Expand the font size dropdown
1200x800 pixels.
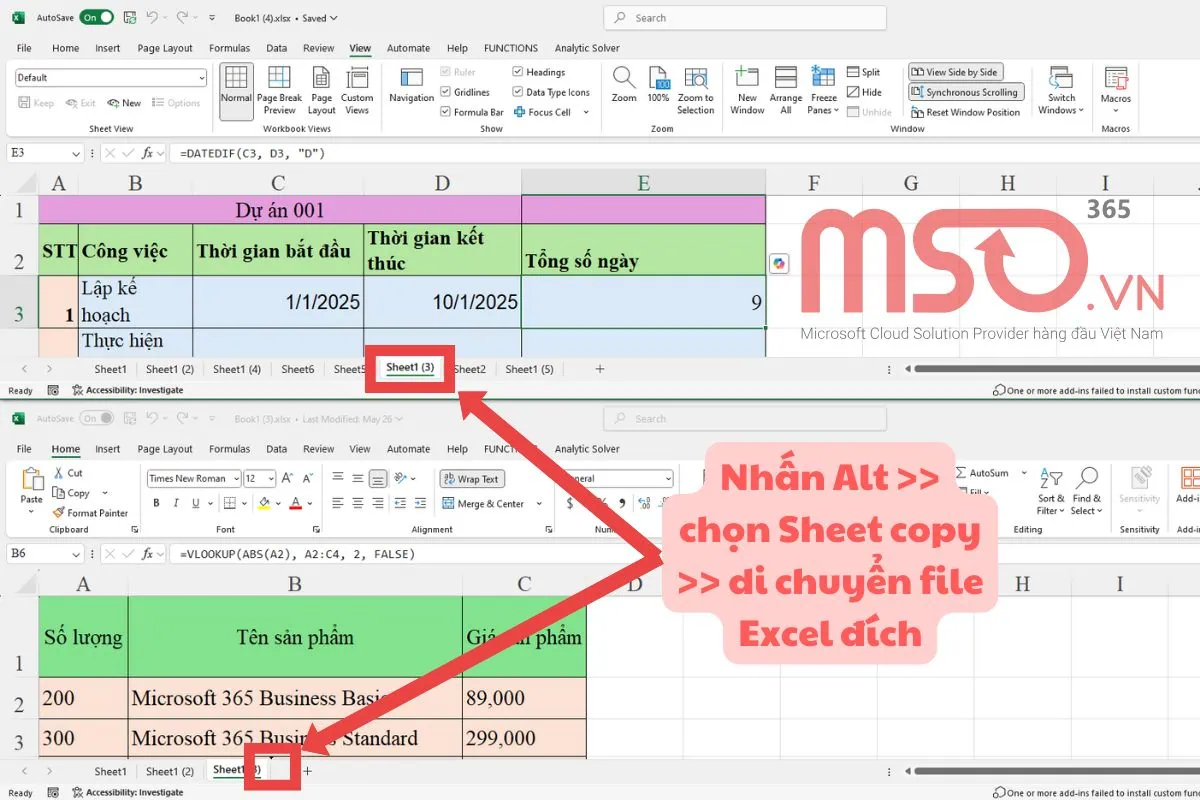pos(271,478)
